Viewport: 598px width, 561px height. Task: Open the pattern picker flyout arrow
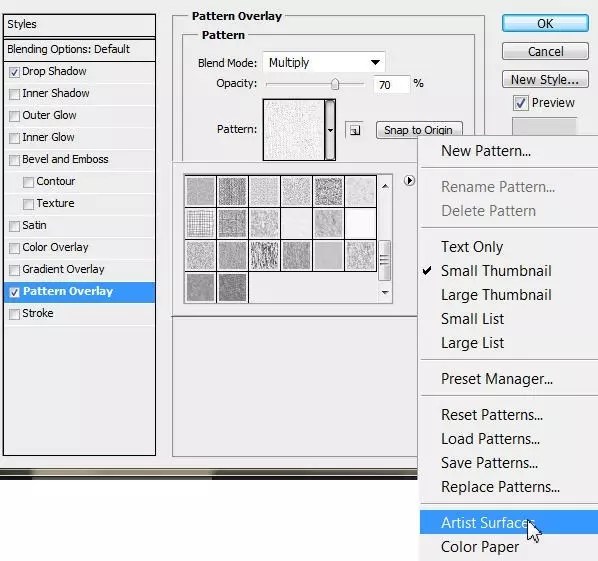[x=409, y=180]
